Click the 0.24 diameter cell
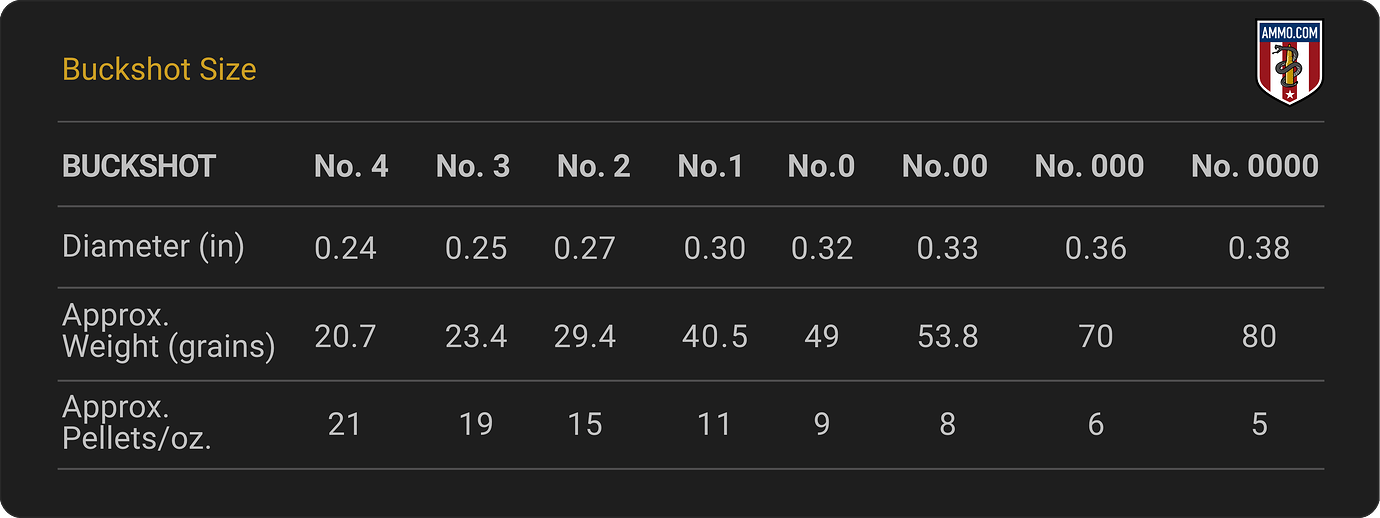The width and height of the screenshot is (1380, 518). pyautogui.click(x=346, y=248)
